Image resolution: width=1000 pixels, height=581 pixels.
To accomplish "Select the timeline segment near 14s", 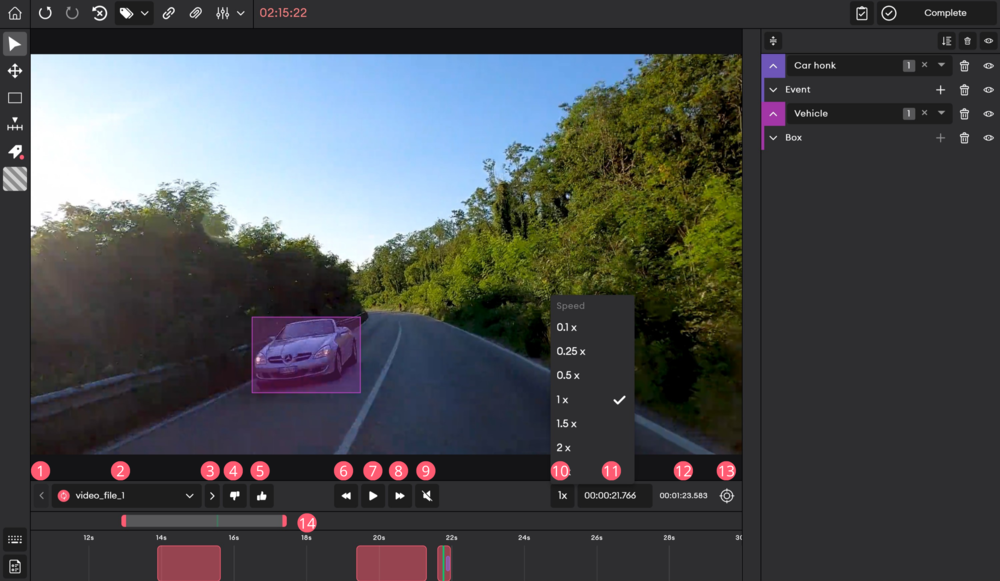I will (189, 563).
